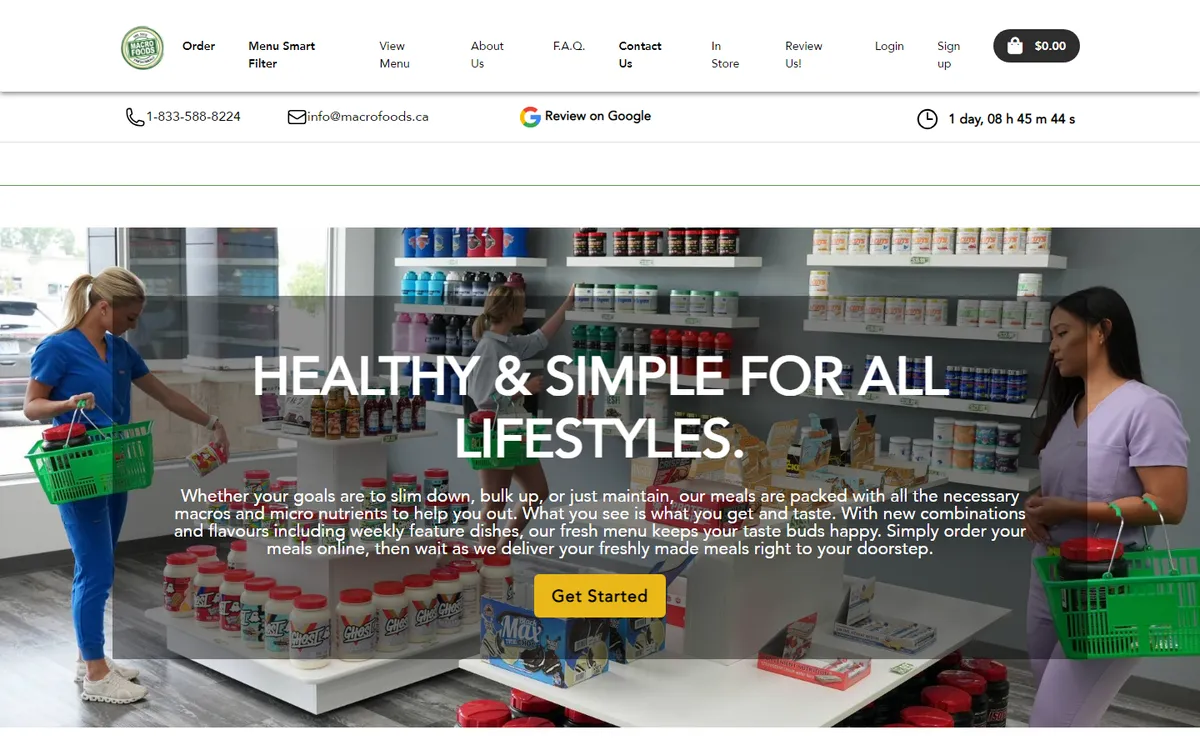Click the envelope email icon
This screenshot has width=1200, height=750.
coord(297,117)
